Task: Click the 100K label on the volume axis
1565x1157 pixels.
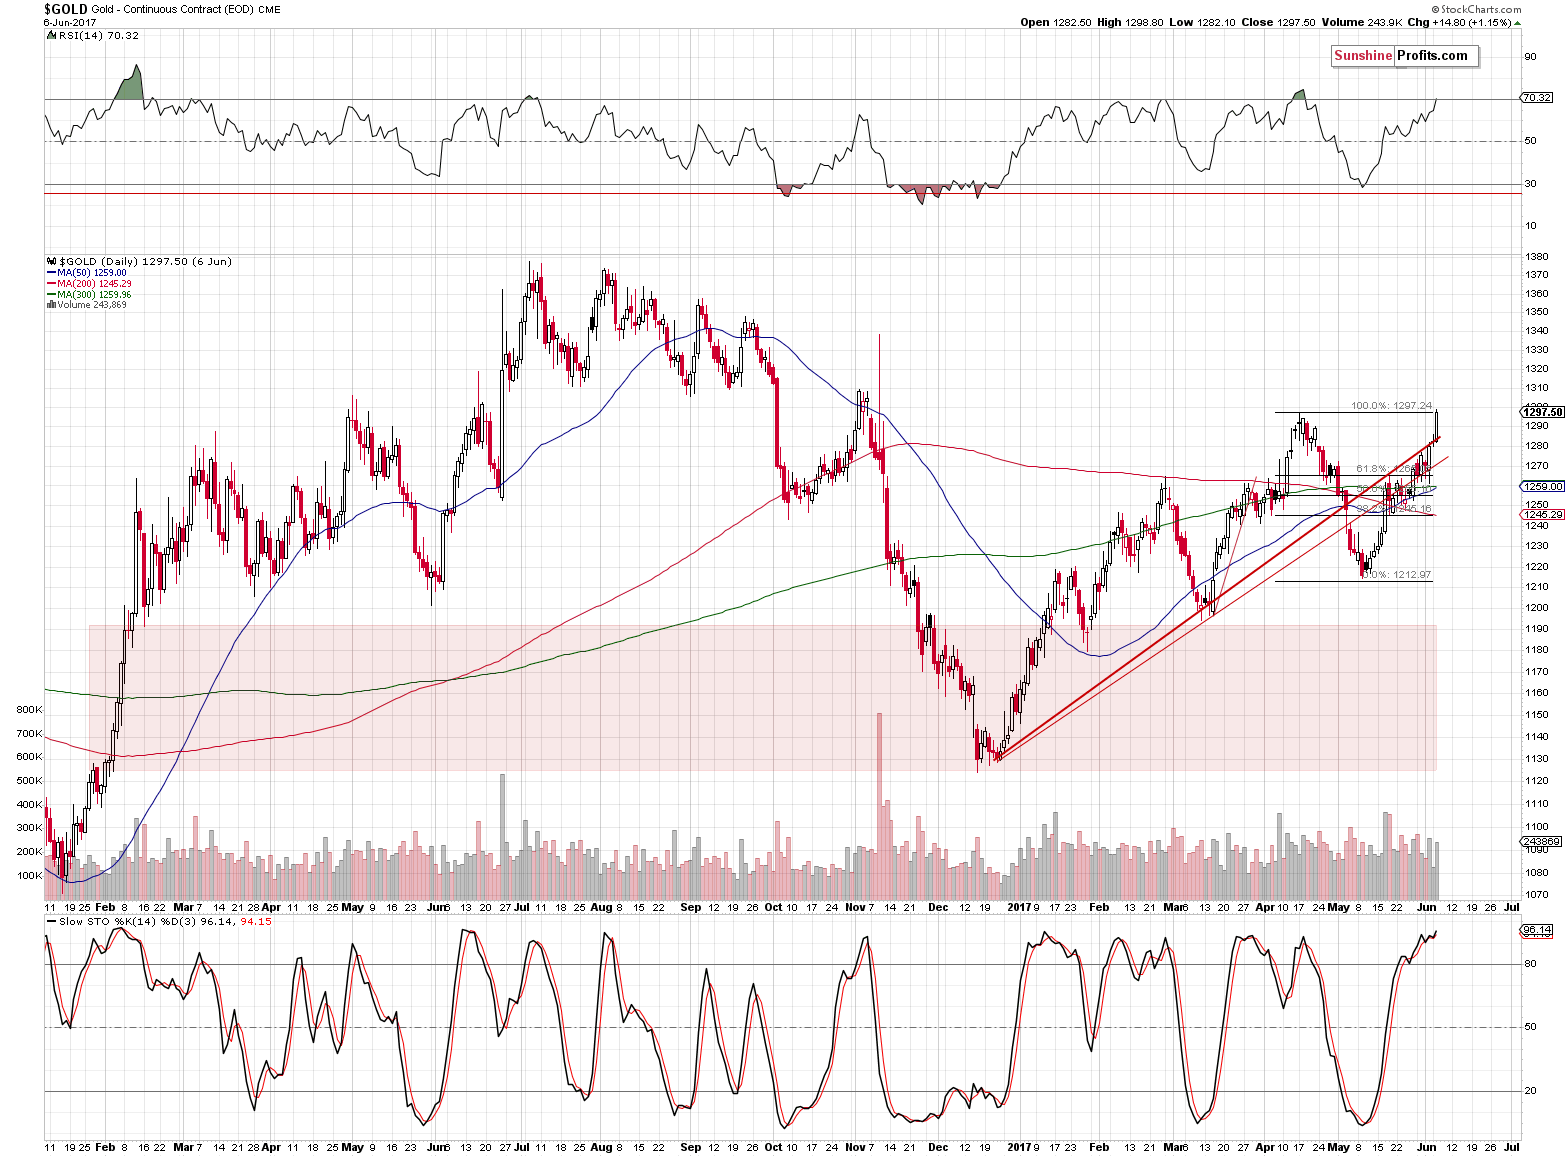Action: pyautogui.click(x=30, y=876)
